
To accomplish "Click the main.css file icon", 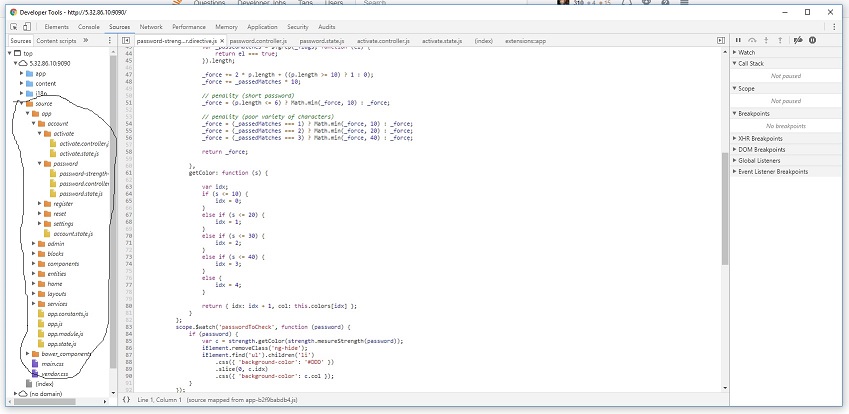I will tap(35, 364).
